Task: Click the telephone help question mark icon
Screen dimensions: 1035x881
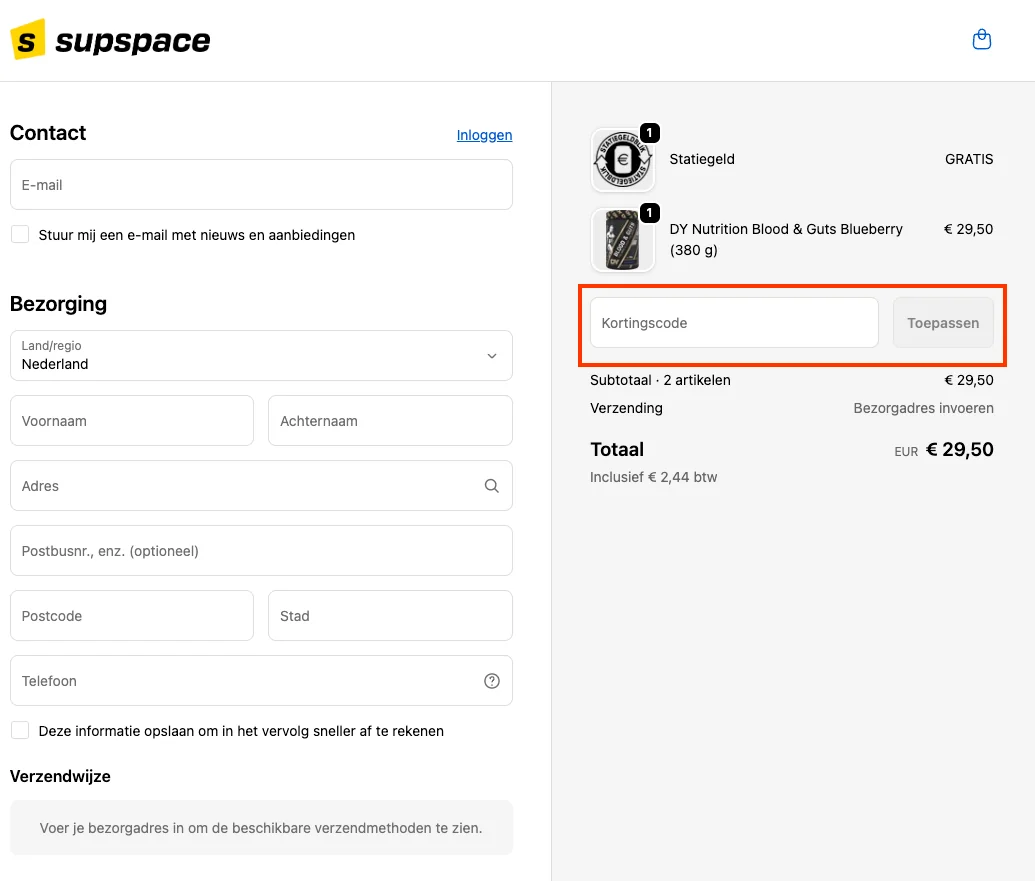Action: 491,680
